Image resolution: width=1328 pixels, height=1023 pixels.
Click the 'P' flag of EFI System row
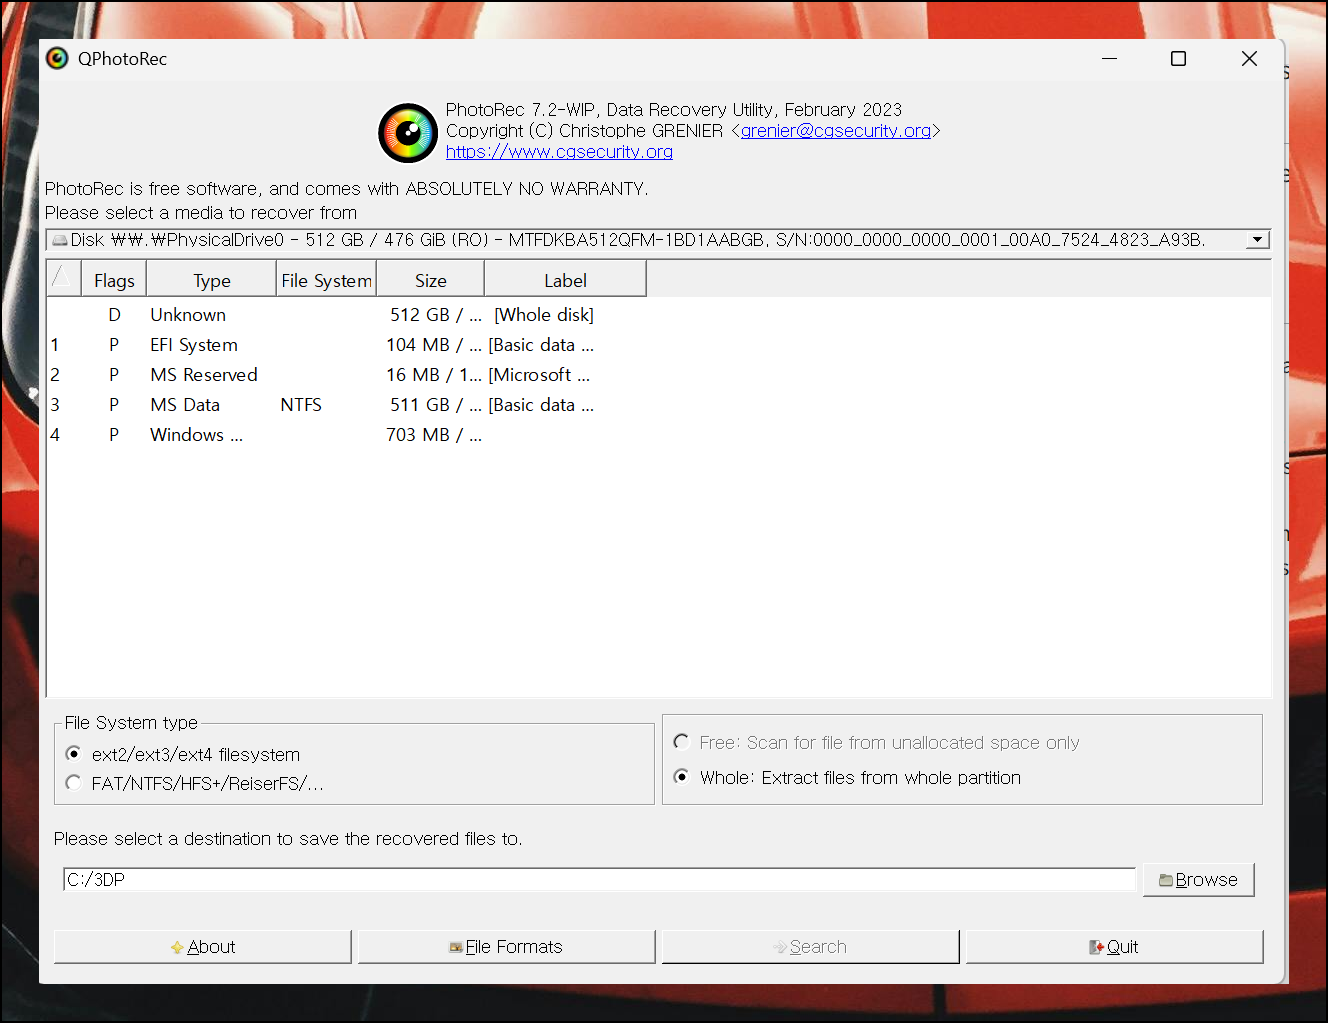(x=114, y=345)
